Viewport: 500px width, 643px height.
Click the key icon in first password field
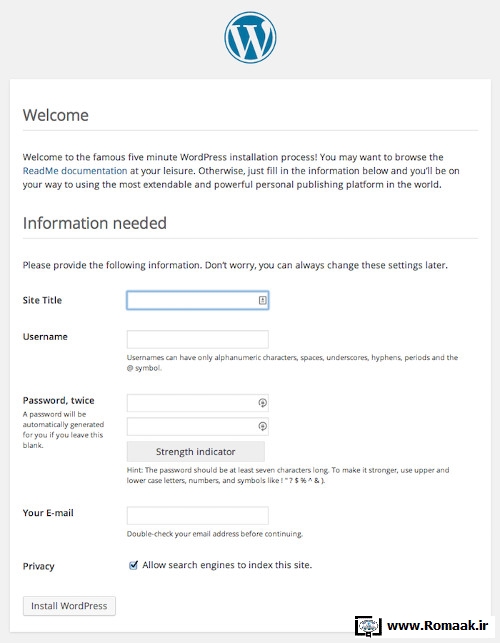[263, 403]
